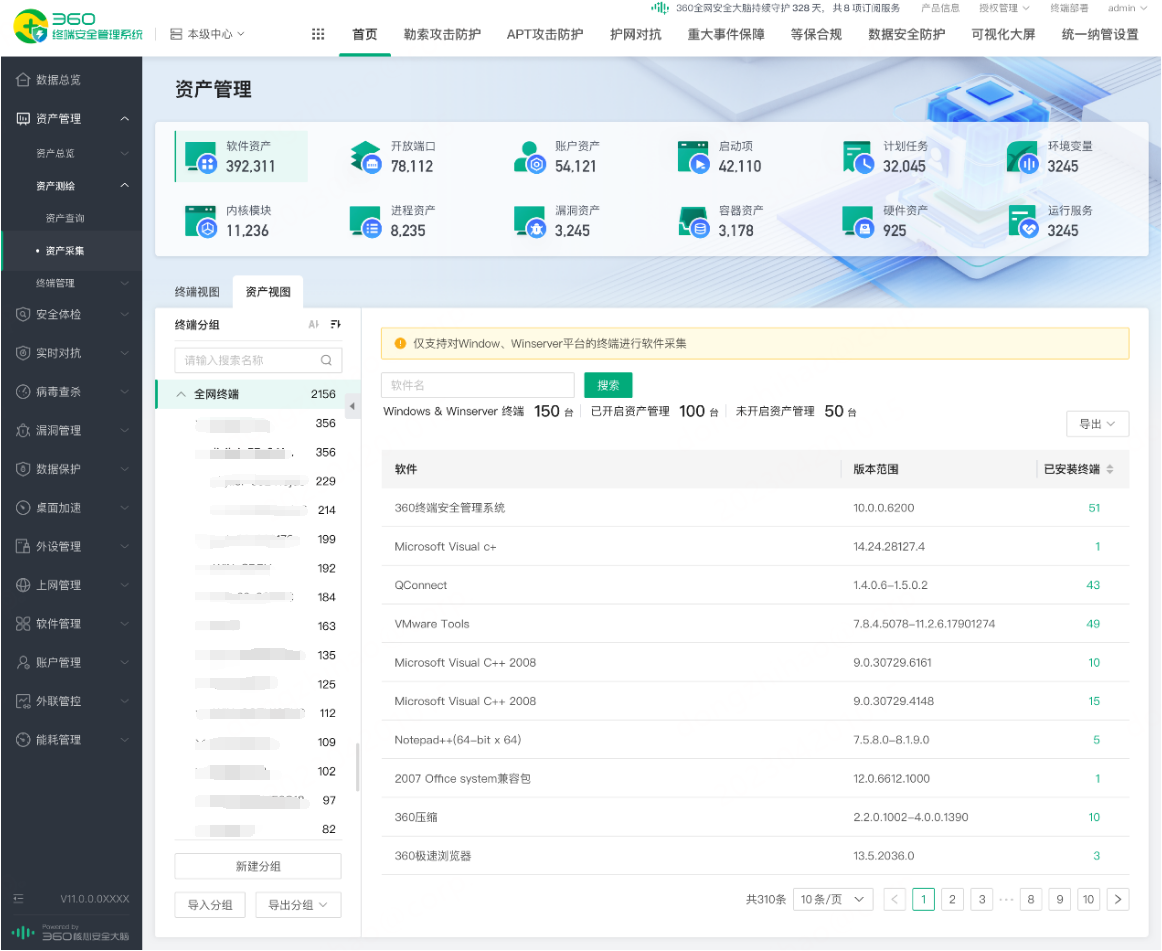
Task: Open the 终端部署 link
Action: [1069, 8]
